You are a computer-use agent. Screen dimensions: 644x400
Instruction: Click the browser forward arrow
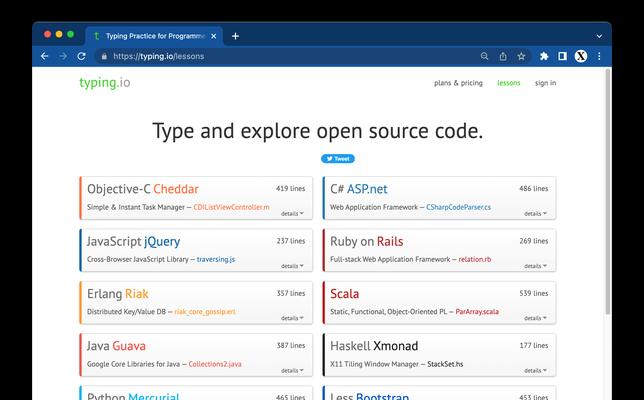point(63,56)
